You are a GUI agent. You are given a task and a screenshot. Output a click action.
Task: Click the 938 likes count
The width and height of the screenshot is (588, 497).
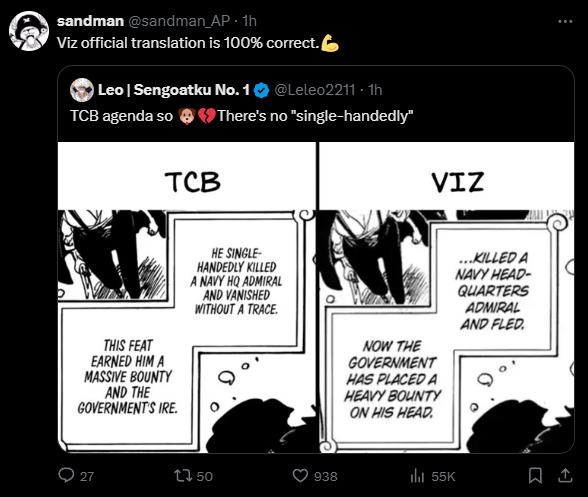tap(326, 476)
